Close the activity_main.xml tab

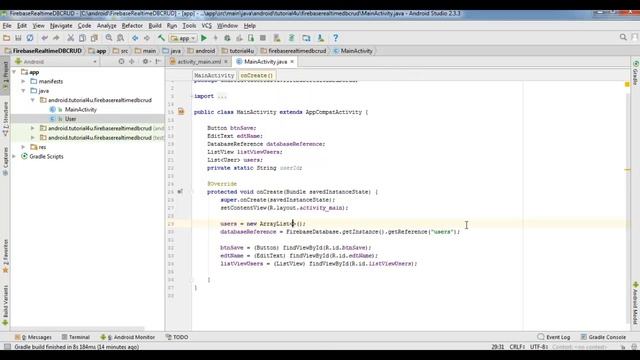tap(226, 62)
